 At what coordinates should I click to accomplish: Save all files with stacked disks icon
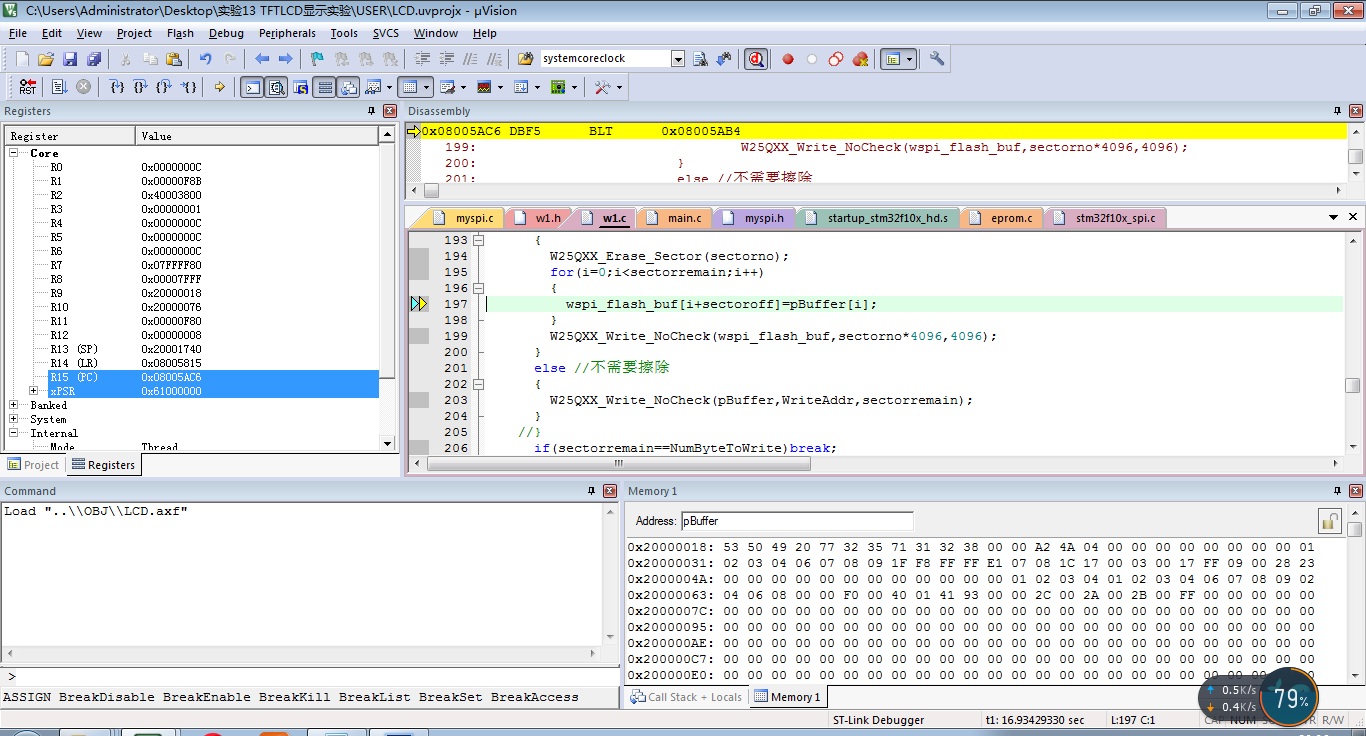pos(94,59)
